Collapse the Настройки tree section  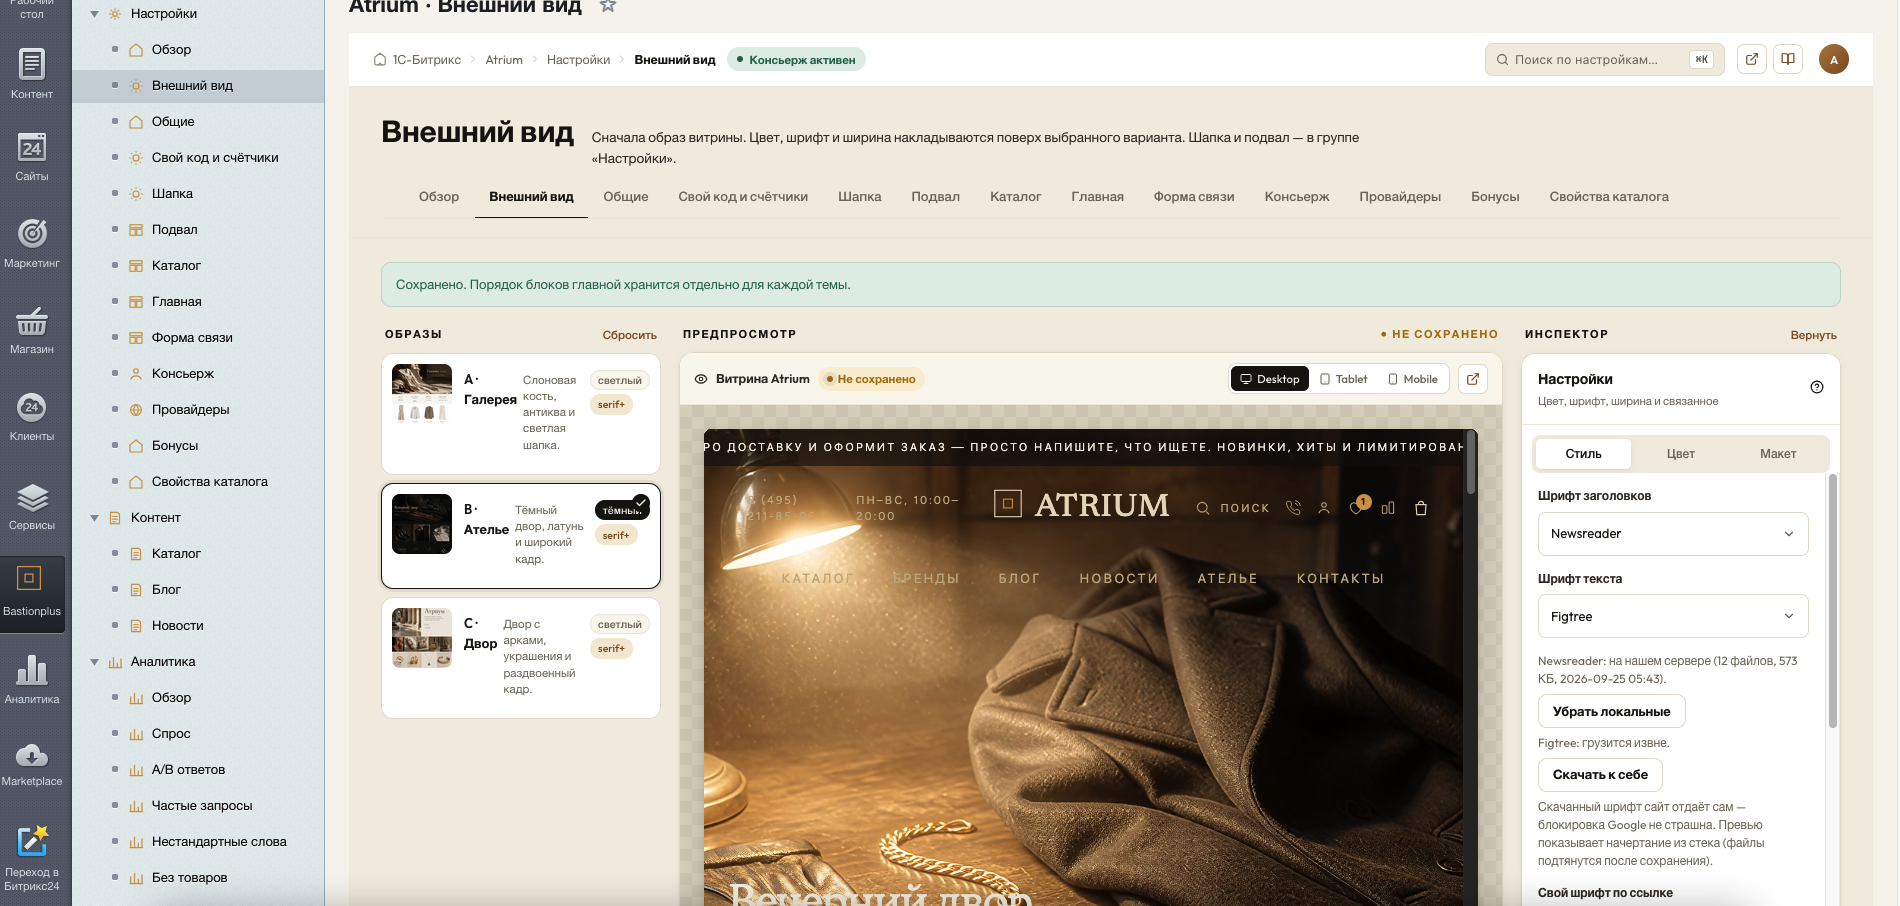95,14
